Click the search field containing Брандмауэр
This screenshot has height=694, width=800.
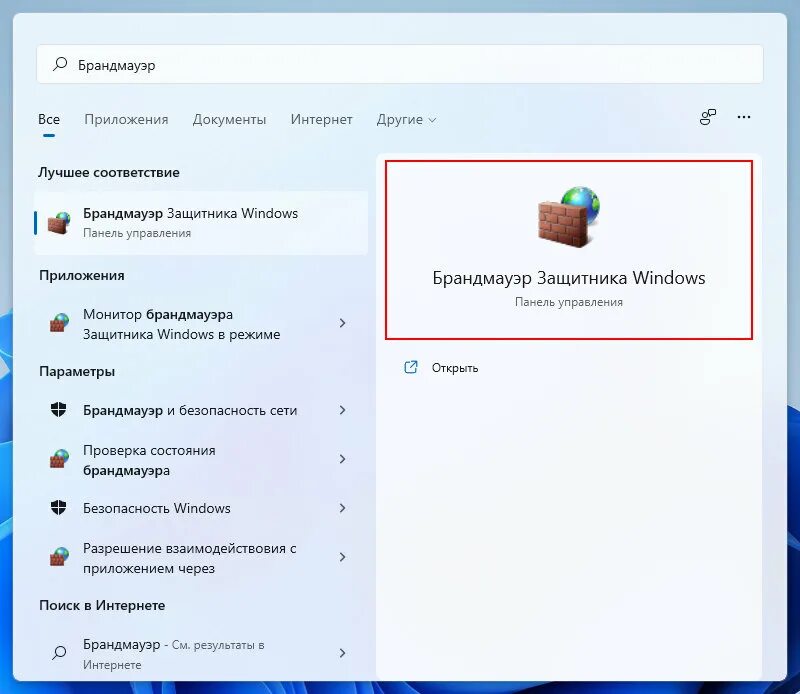click(399, 64)
